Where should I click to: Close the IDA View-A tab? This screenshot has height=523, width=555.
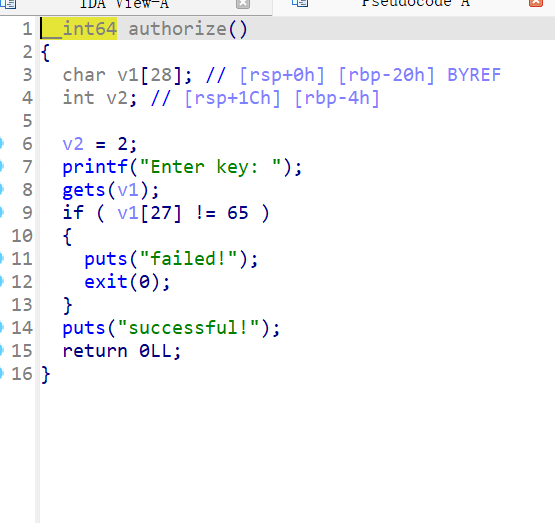(x=243, y=4)
